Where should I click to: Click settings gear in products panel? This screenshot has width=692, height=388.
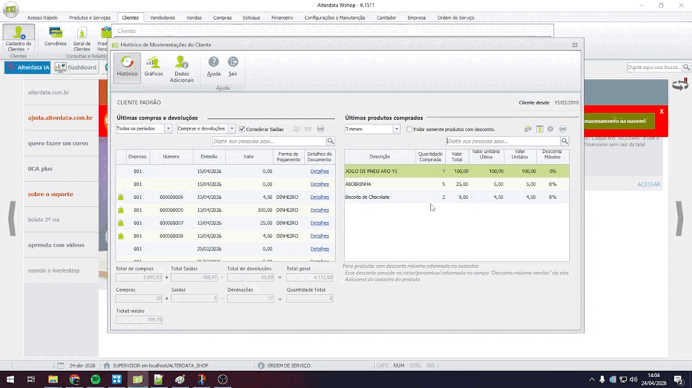550,129
